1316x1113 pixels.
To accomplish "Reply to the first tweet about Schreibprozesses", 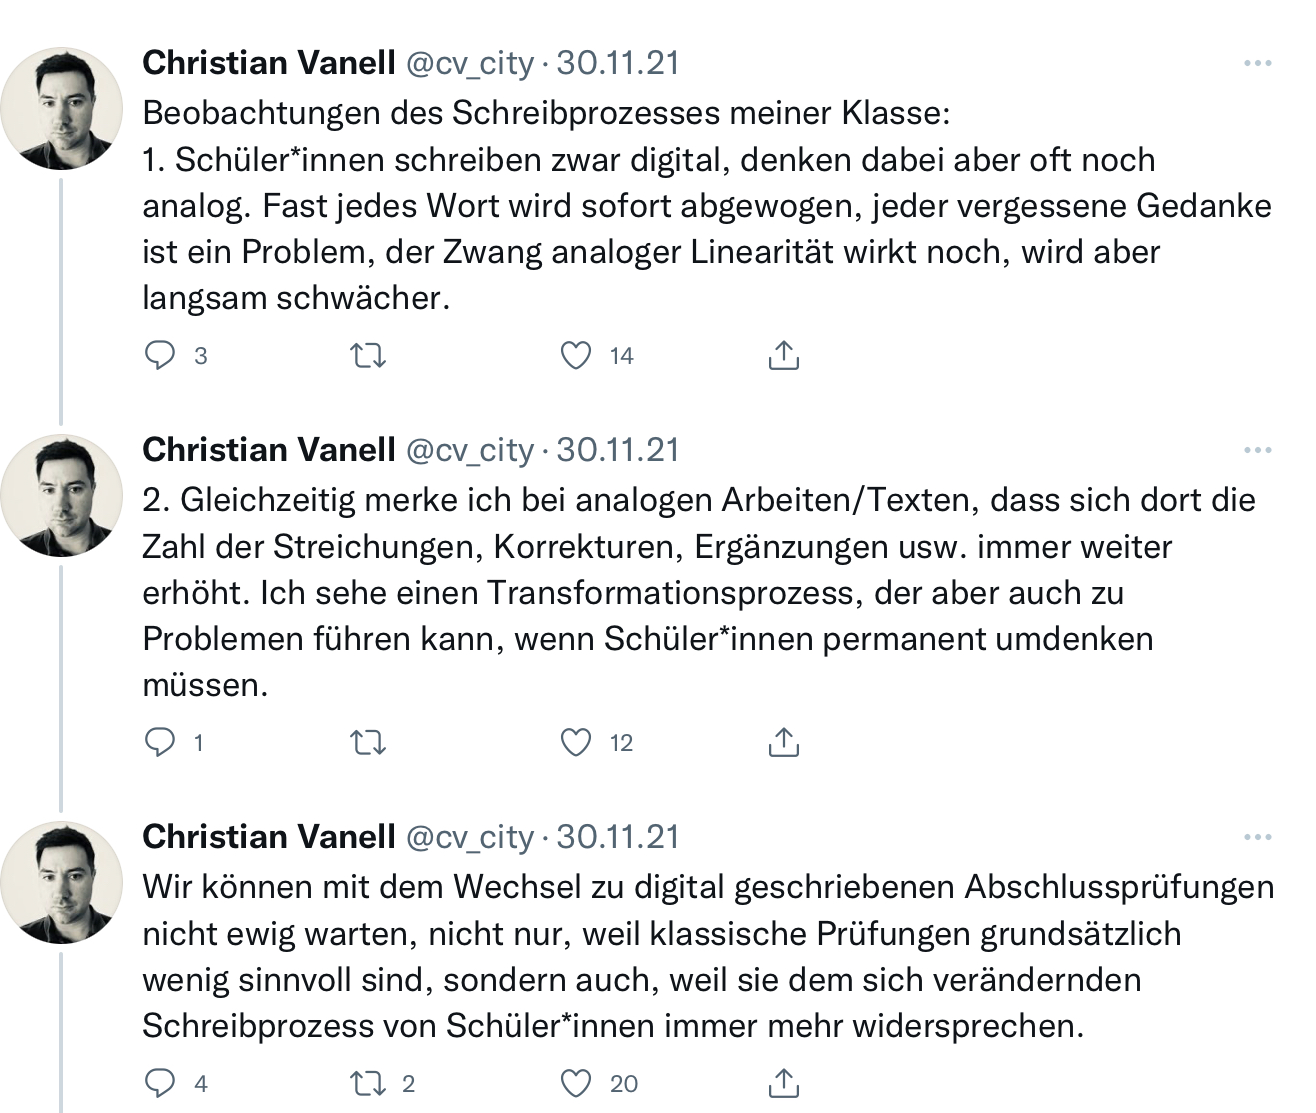I will pyautogui.click(x=160, y=356).
